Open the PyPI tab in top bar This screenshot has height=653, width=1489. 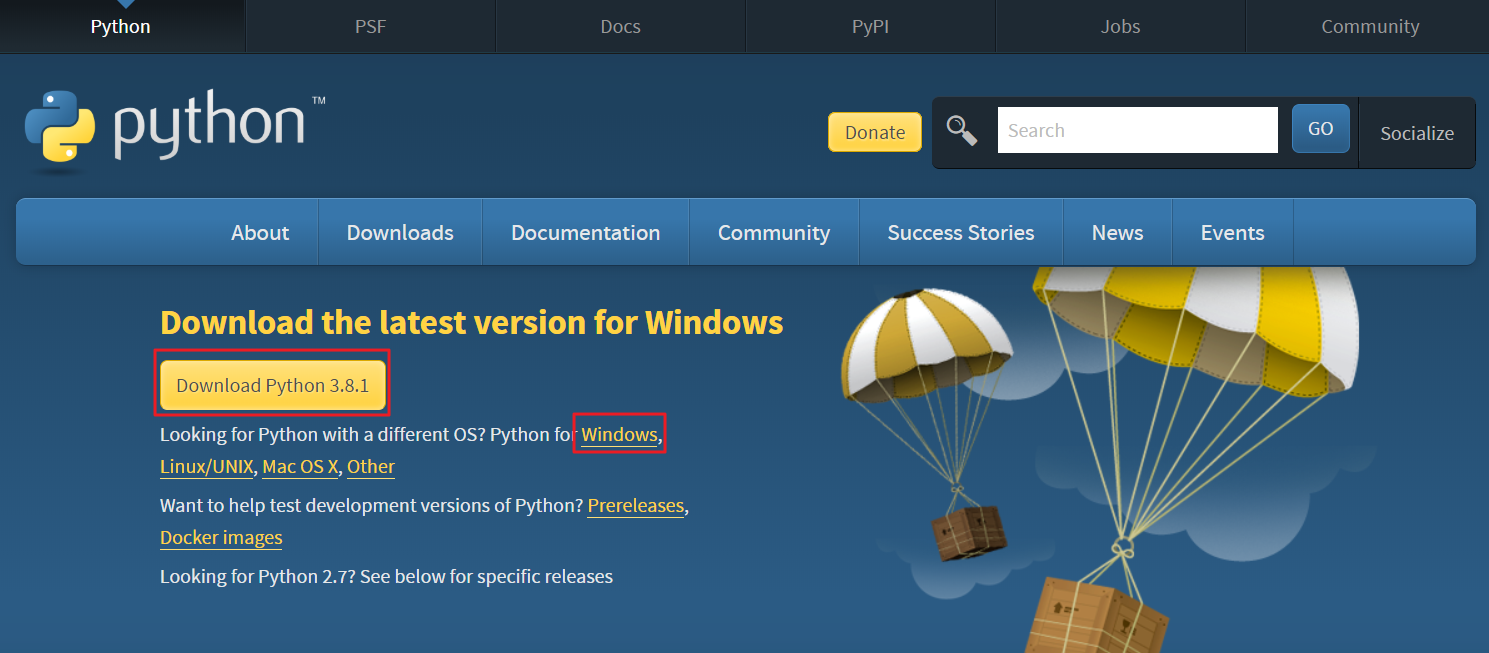(x=870, y=27)
